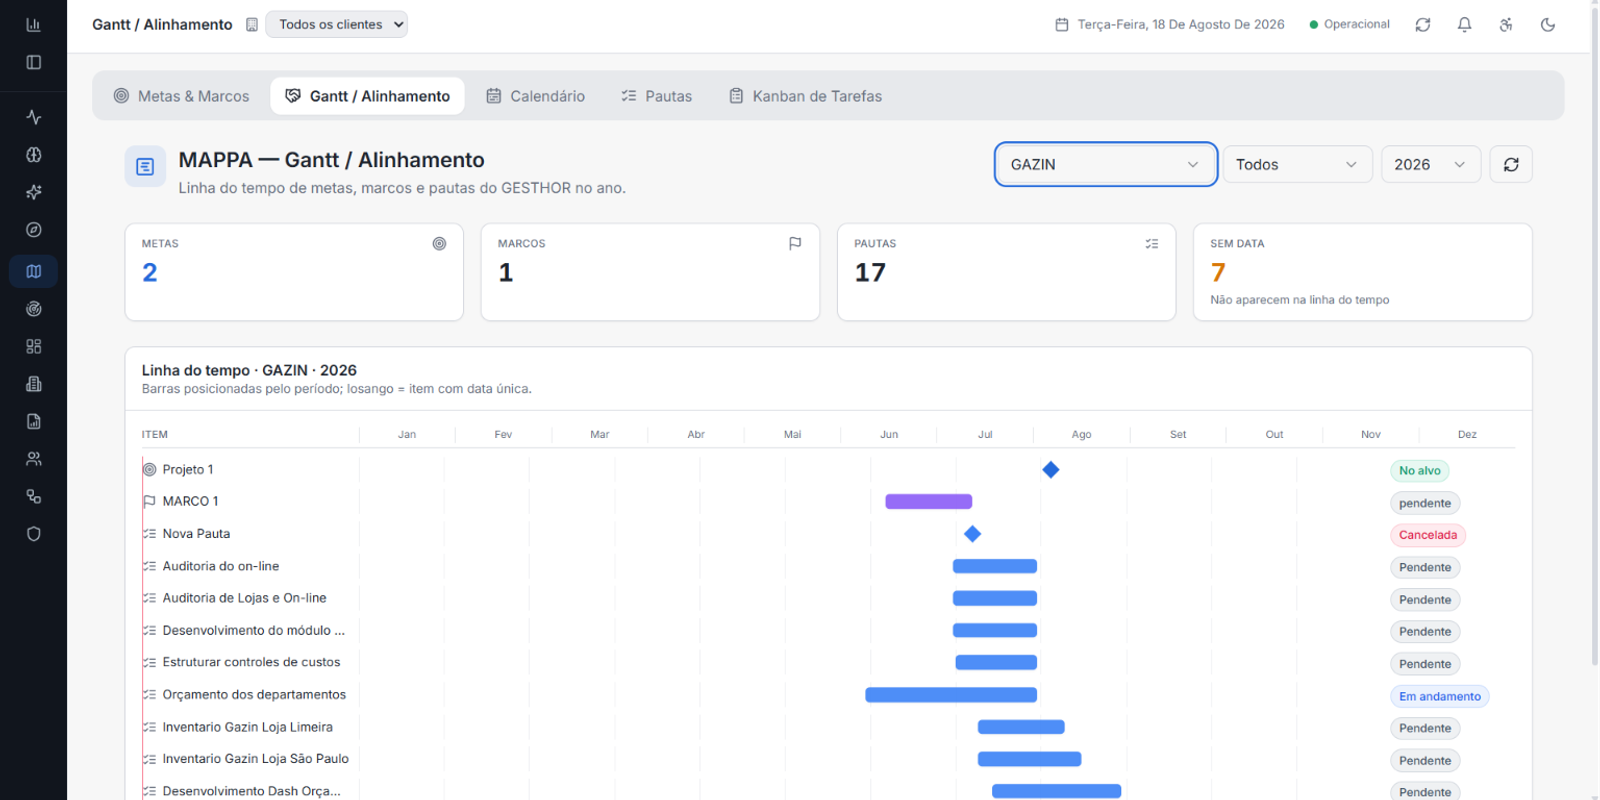
Task: Click the Projeto 1 diamond marker
Action: [x=1051, y=470]
